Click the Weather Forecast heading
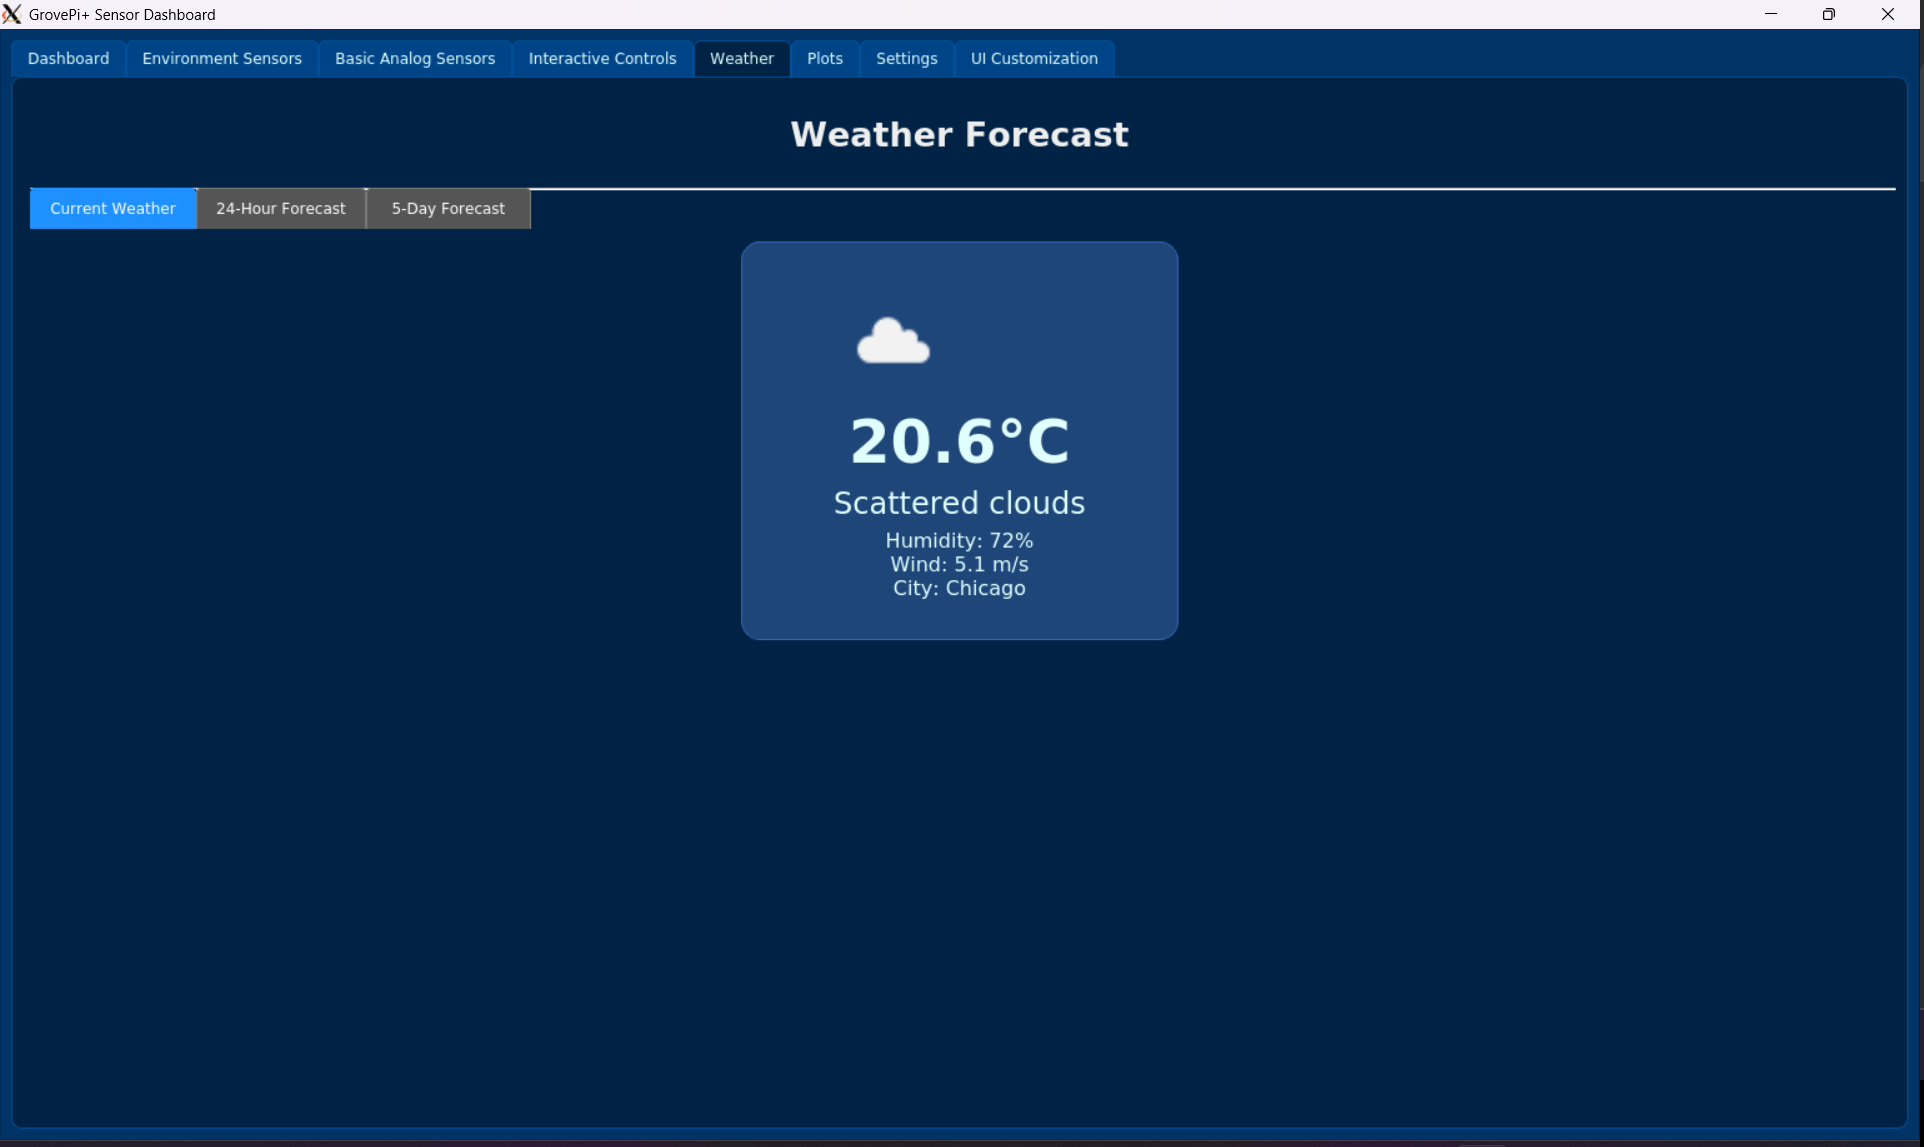 tap(959, 134)
